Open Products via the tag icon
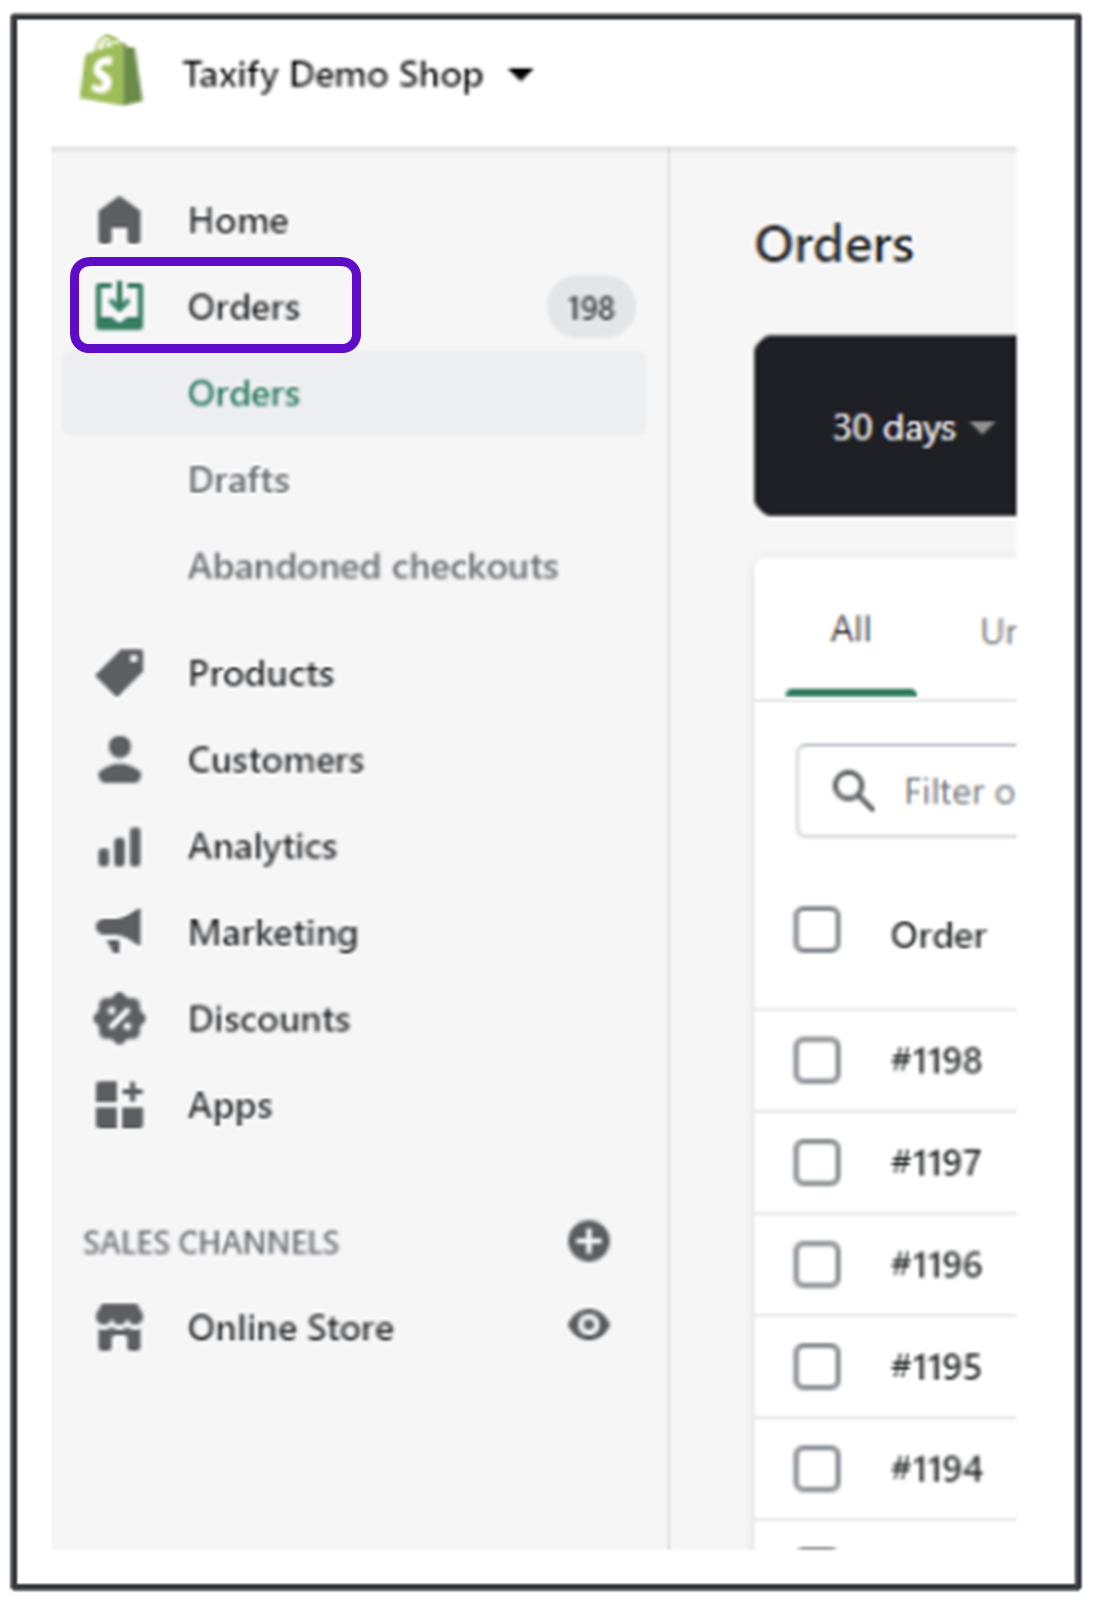The image size is (1099, 1611). (x=119, y=673)
